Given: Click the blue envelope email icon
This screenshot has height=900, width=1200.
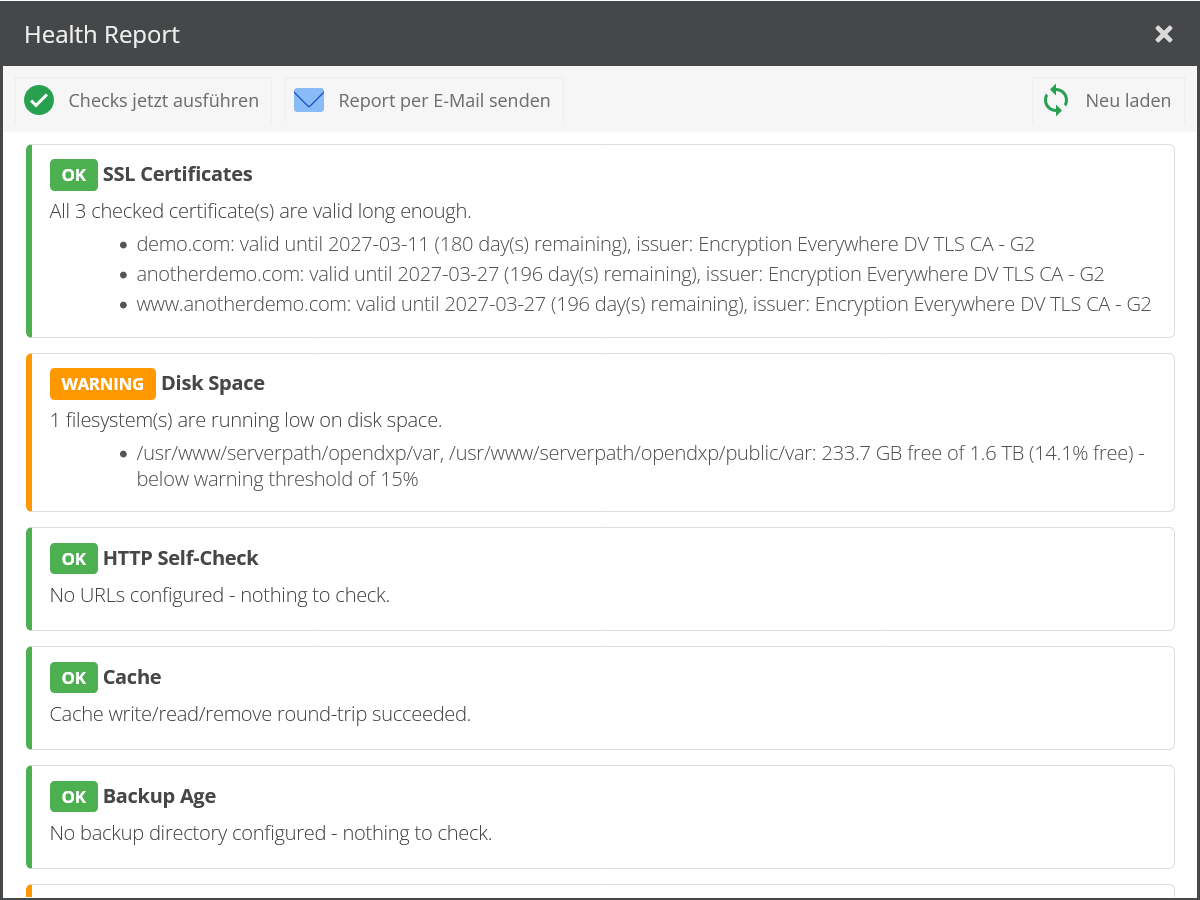Looking at the screenshot, I should pyautogui.click(x=309, y=100).
